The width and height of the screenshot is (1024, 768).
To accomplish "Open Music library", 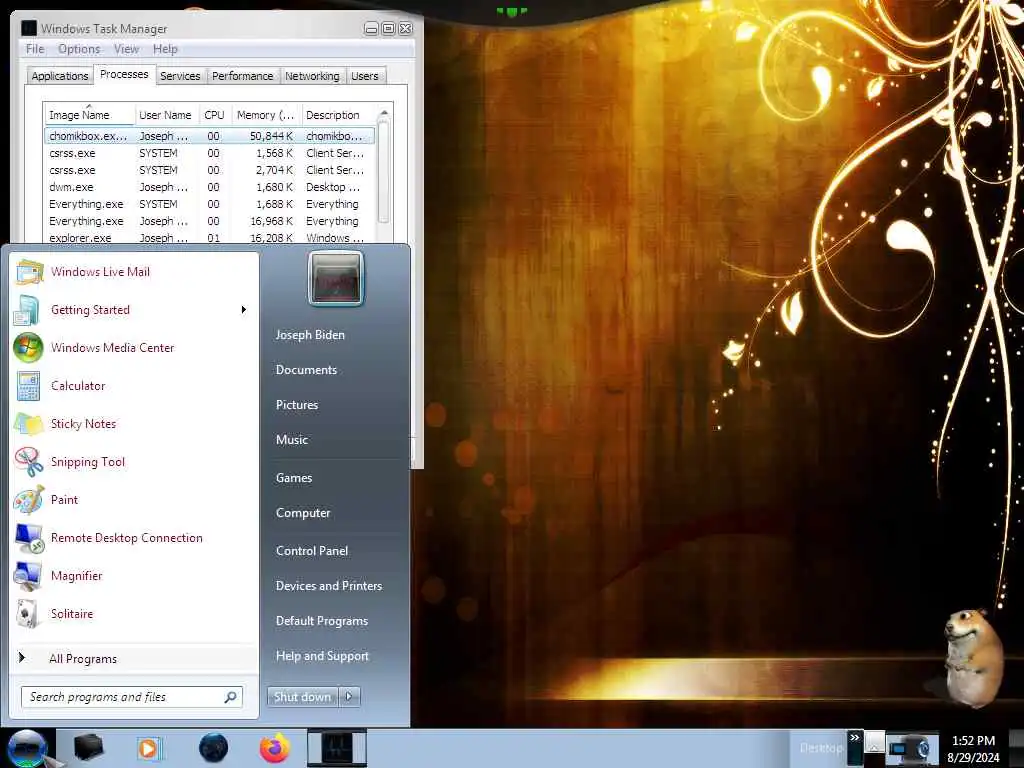I will 292,440.
